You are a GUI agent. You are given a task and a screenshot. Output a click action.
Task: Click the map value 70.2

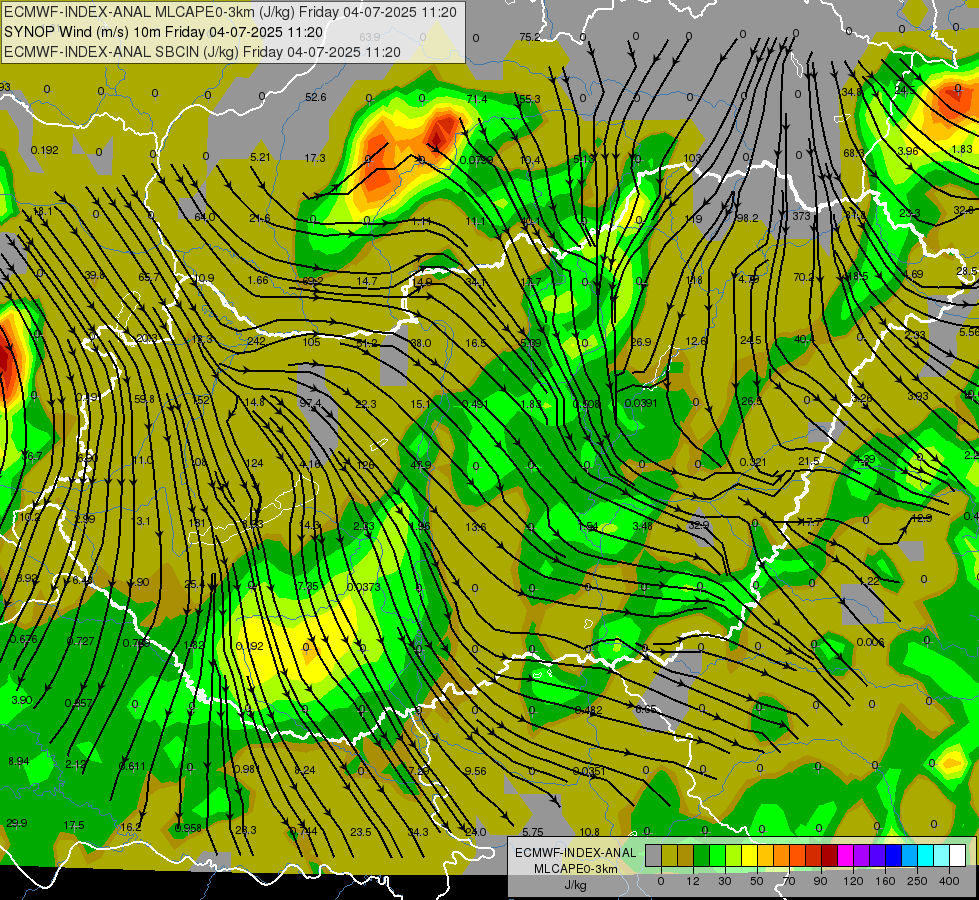pos(804,277)
